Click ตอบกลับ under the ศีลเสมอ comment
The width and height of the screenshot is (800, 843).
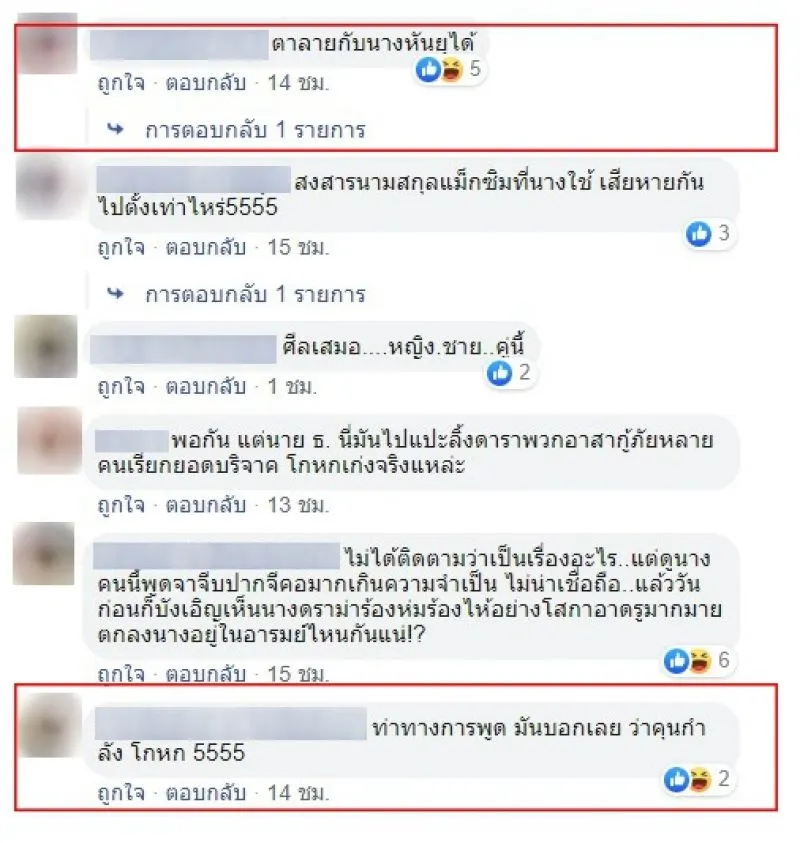point(206,387)
